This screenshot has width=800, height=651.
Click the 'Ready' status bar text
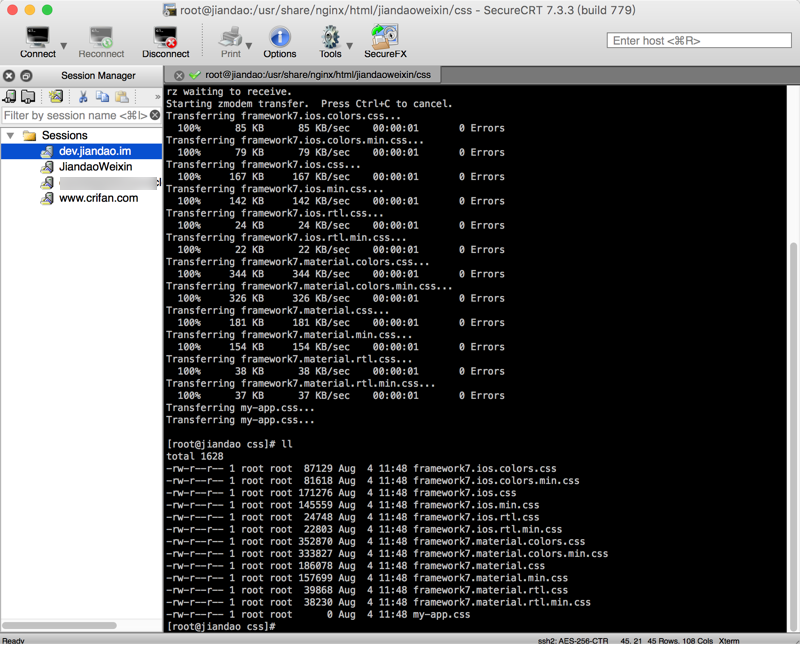(x=13, y=641)
